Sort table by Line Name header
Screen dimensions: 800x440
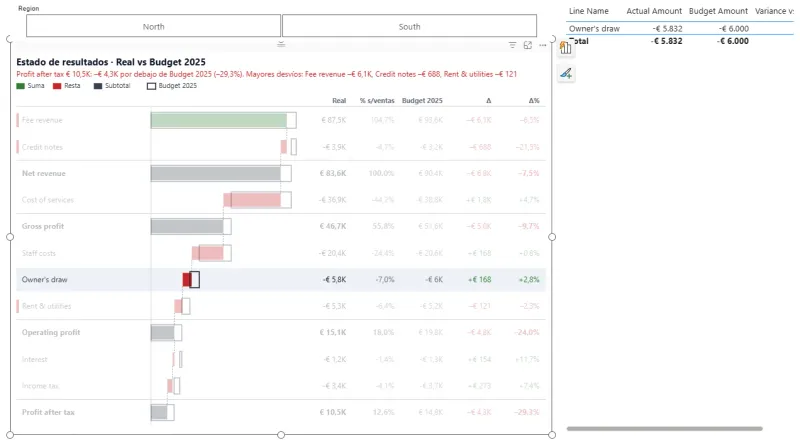click(589, 11)
